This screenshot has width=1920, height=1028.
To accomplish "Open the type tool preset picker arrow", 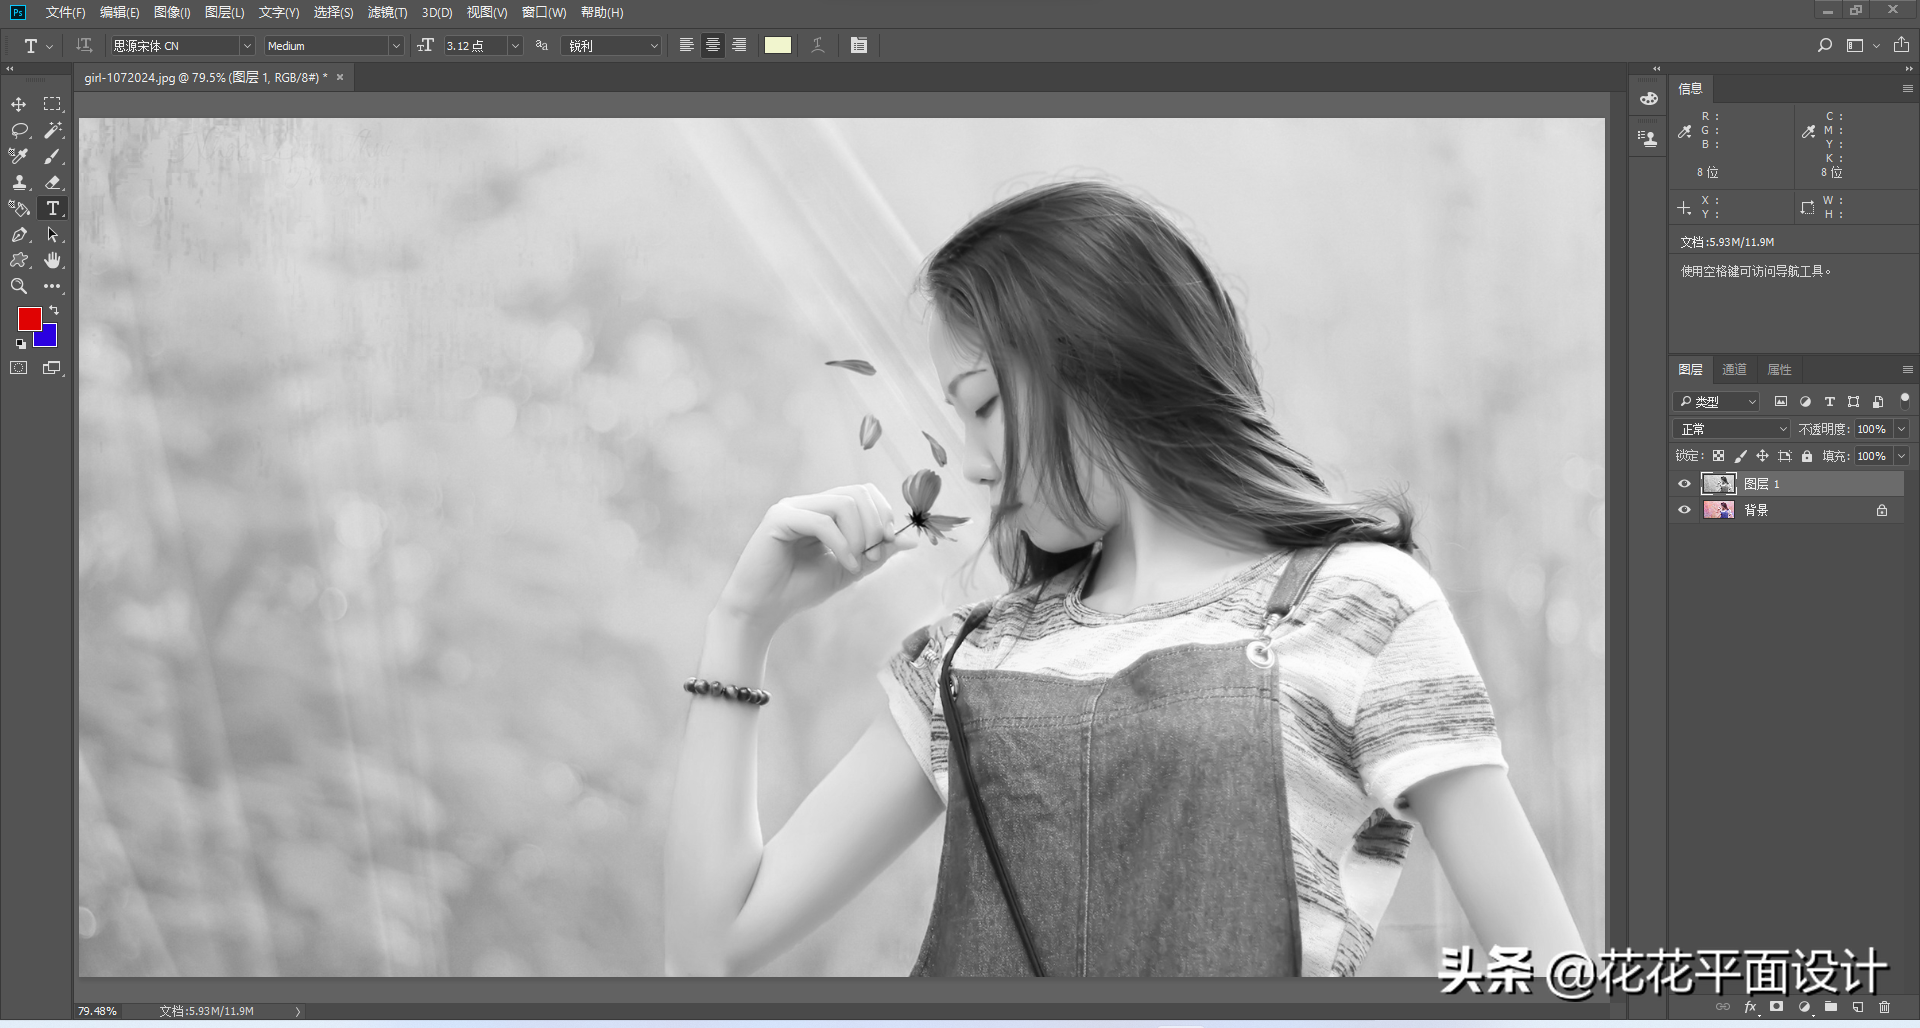I will (49, 46).
